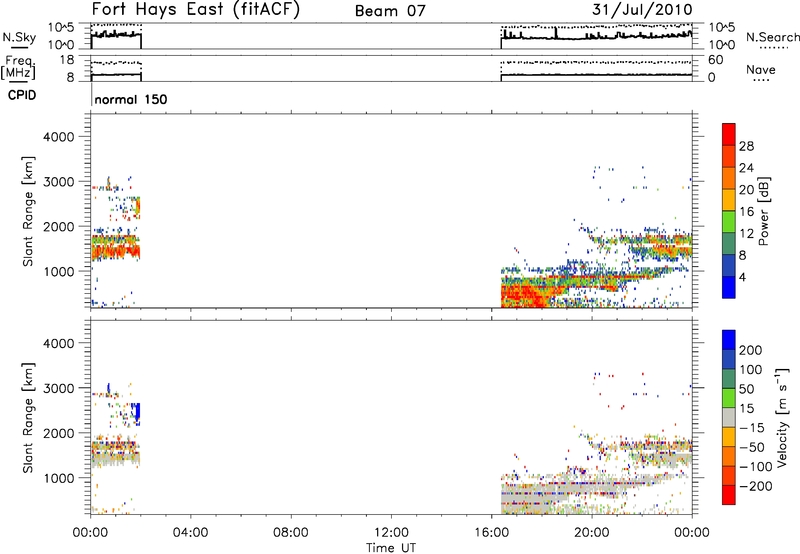
Task: Select the "16" Power colorbar tick label
Action: tap(746, 212)
